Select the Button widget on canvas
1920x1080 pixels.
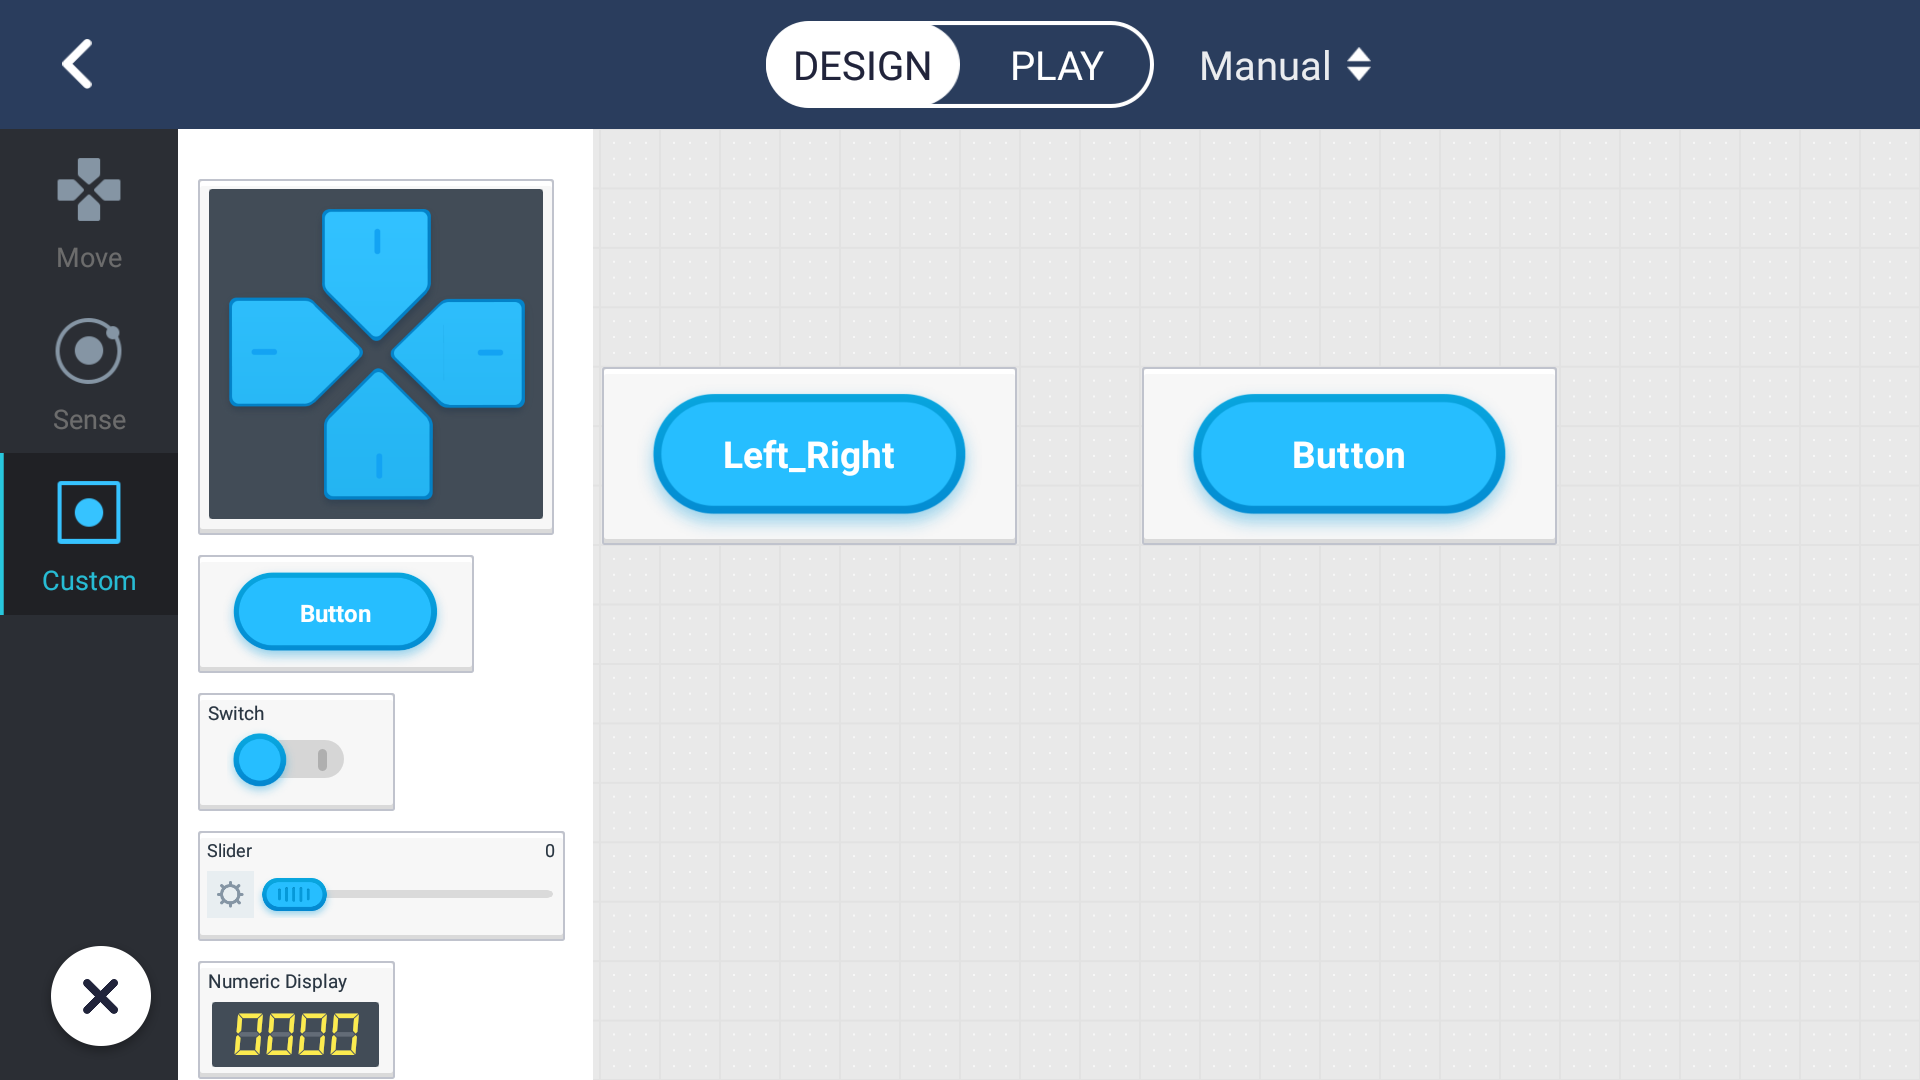[x=1349, y=455]
